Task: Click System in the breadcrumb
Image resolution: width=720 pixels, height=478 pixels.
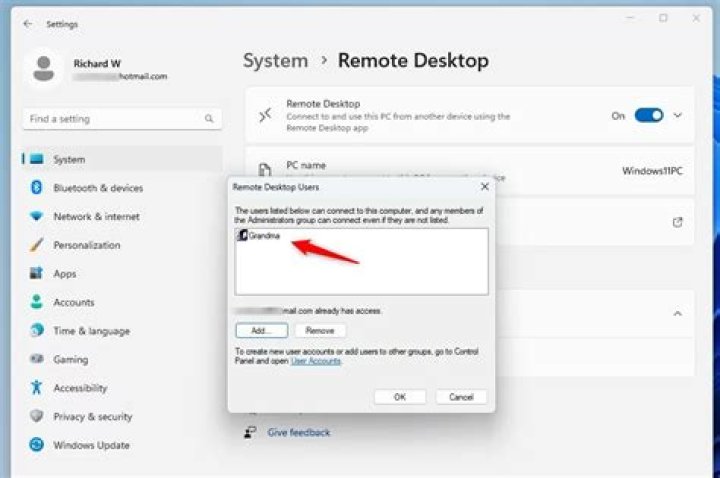Action: (276, 61)
